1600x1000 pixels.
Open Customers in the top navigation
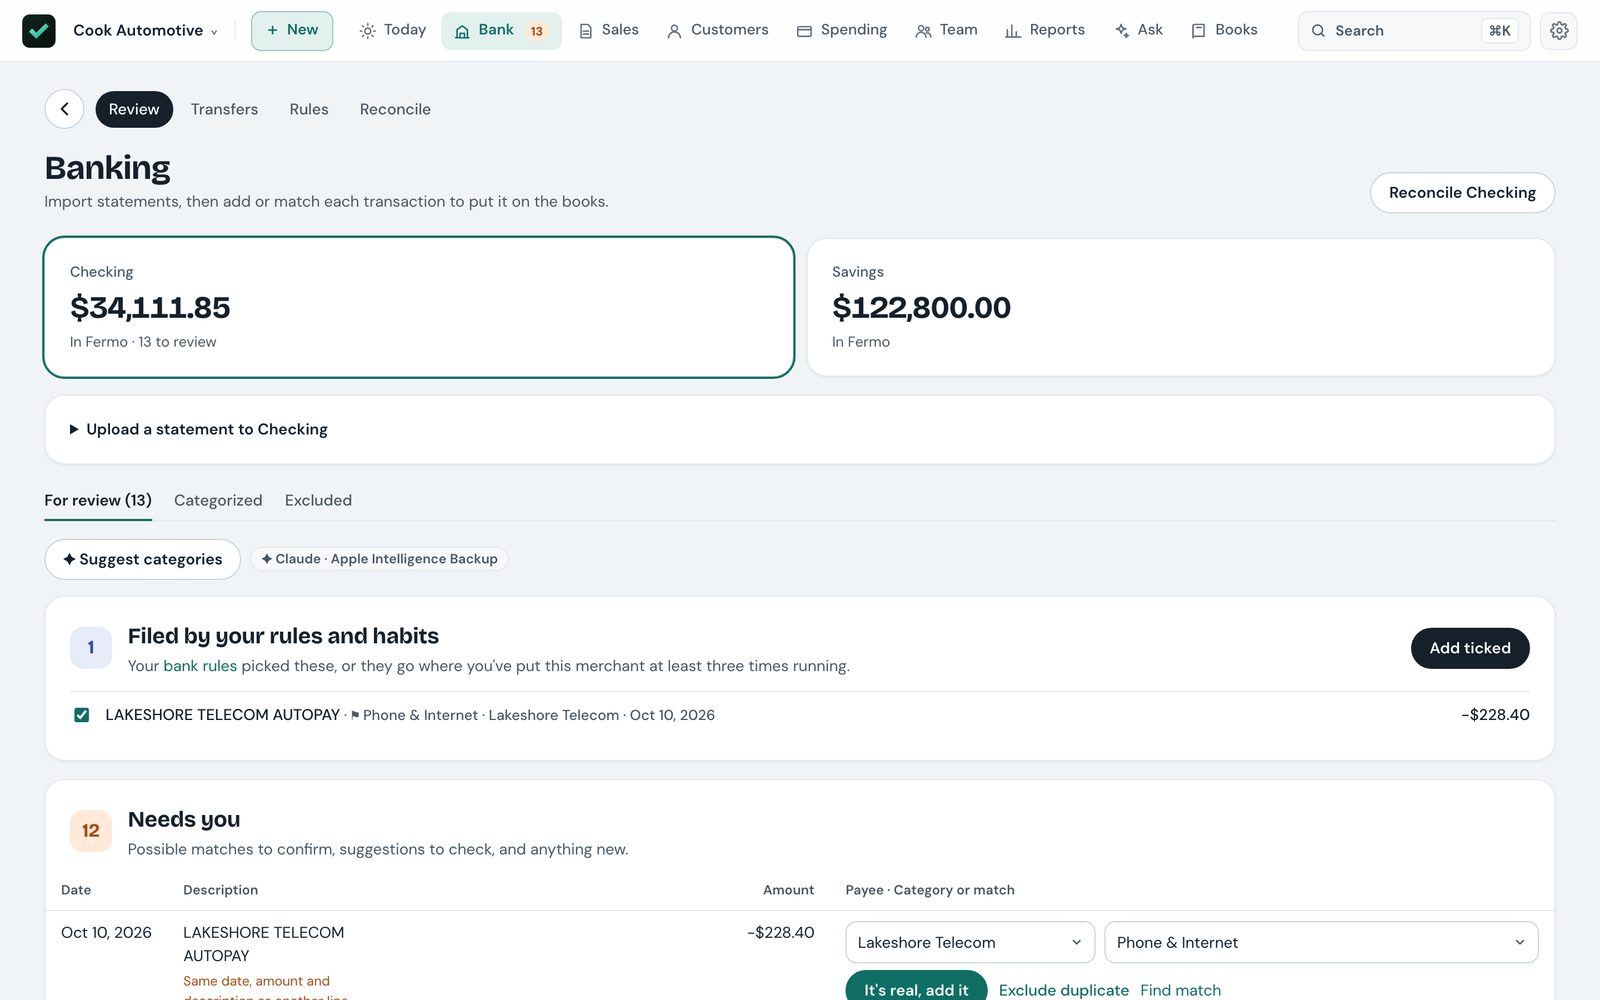(718, 31)
